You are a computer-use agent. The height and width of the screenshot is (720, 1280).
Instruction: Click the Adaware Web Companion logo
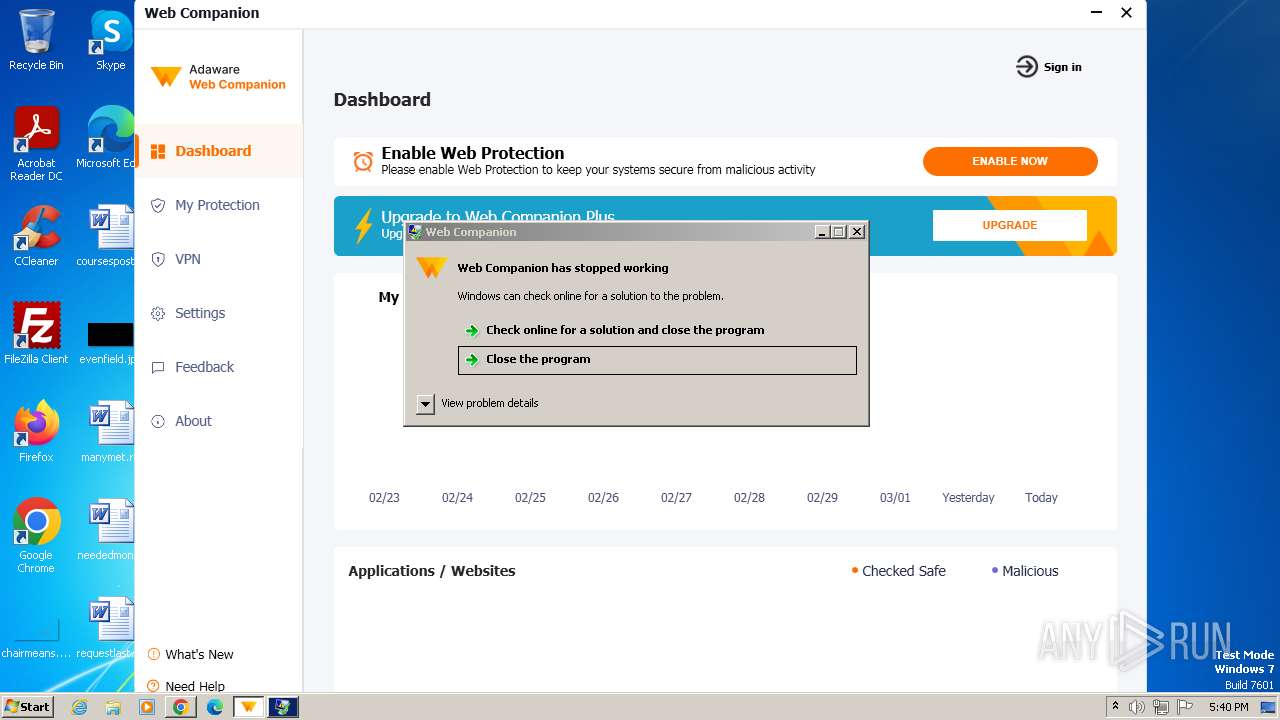pyautogui.click(x=218, y=77)
